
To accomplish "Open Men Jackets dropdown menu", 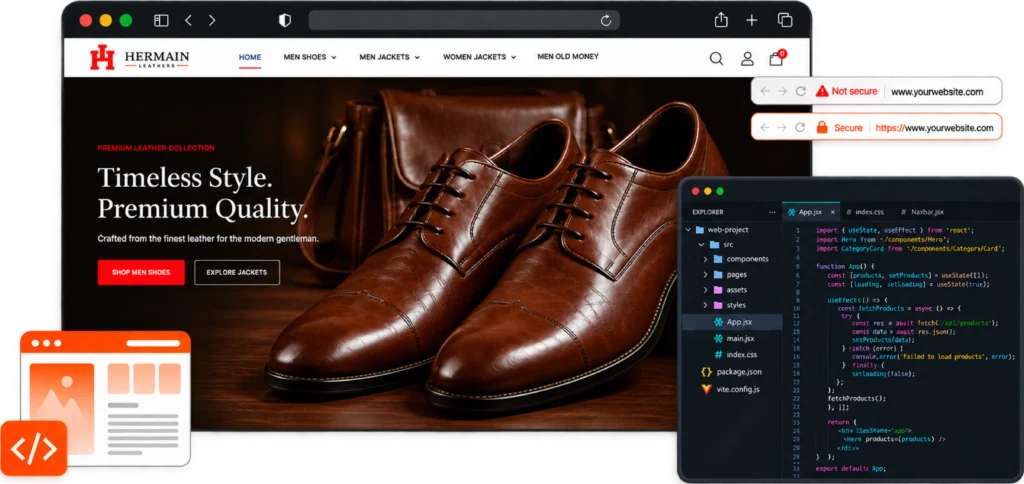I will [x=389, y=57].
